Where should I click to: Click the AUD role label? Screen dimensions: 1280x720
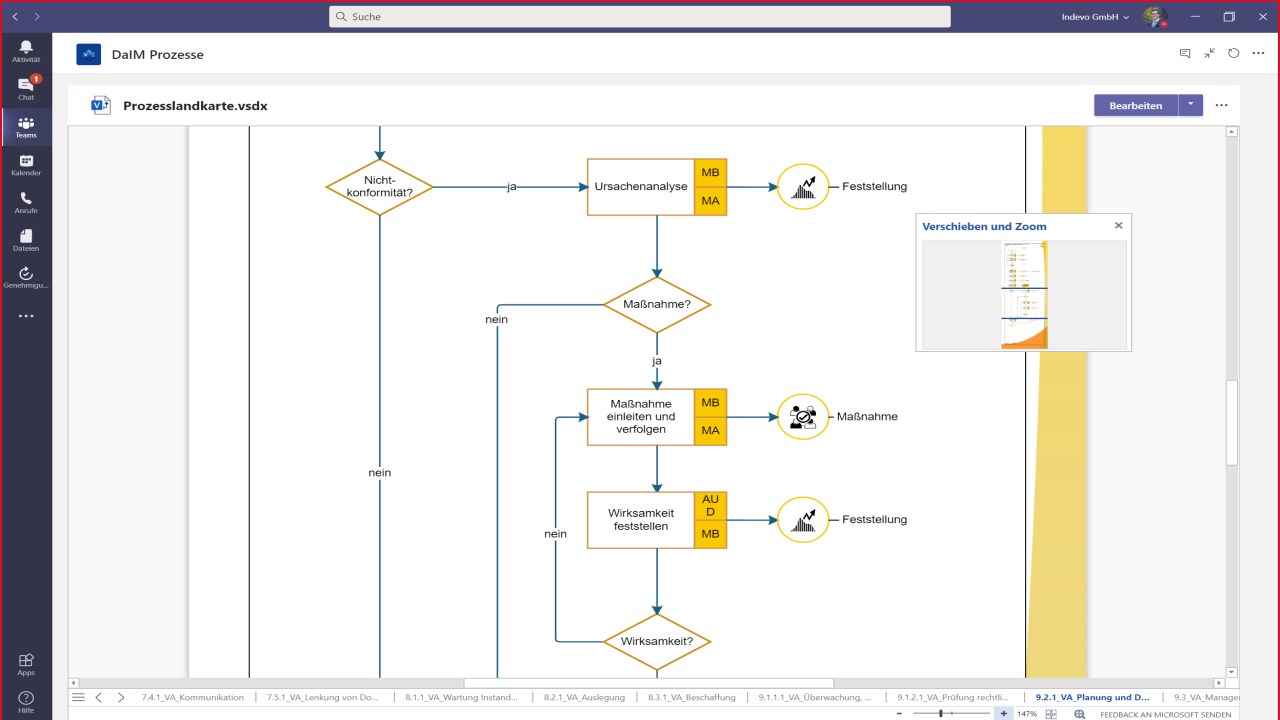[710, 506]
